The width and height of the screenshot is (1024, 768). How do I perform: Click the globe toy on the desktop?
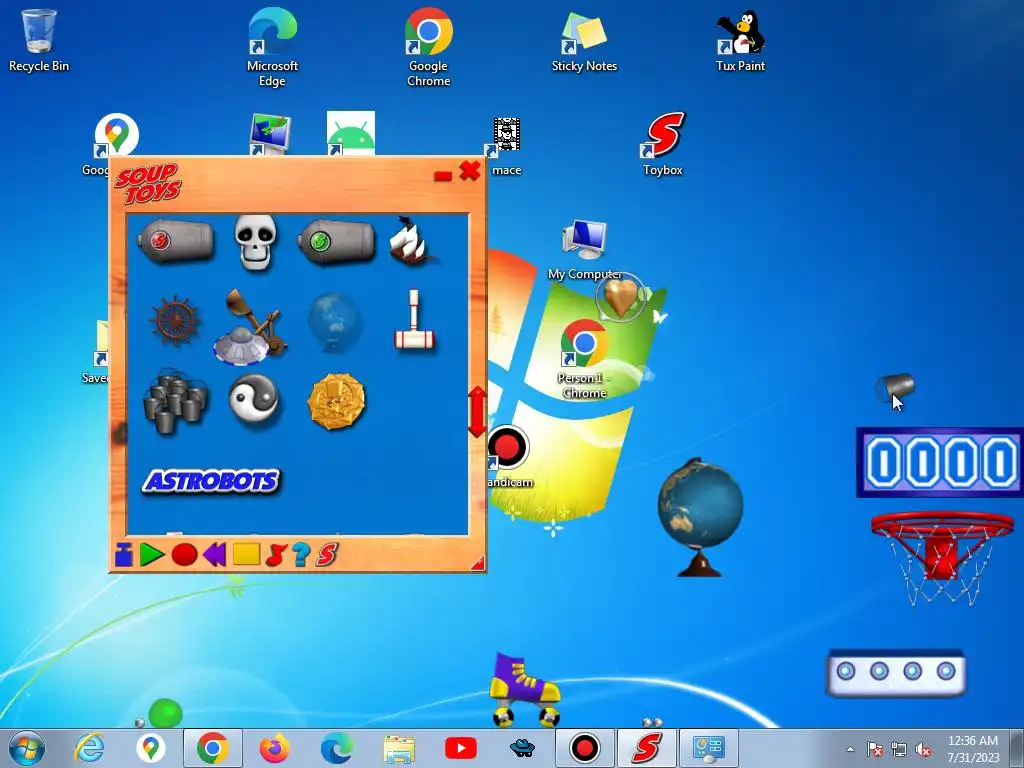pos(700,517)
